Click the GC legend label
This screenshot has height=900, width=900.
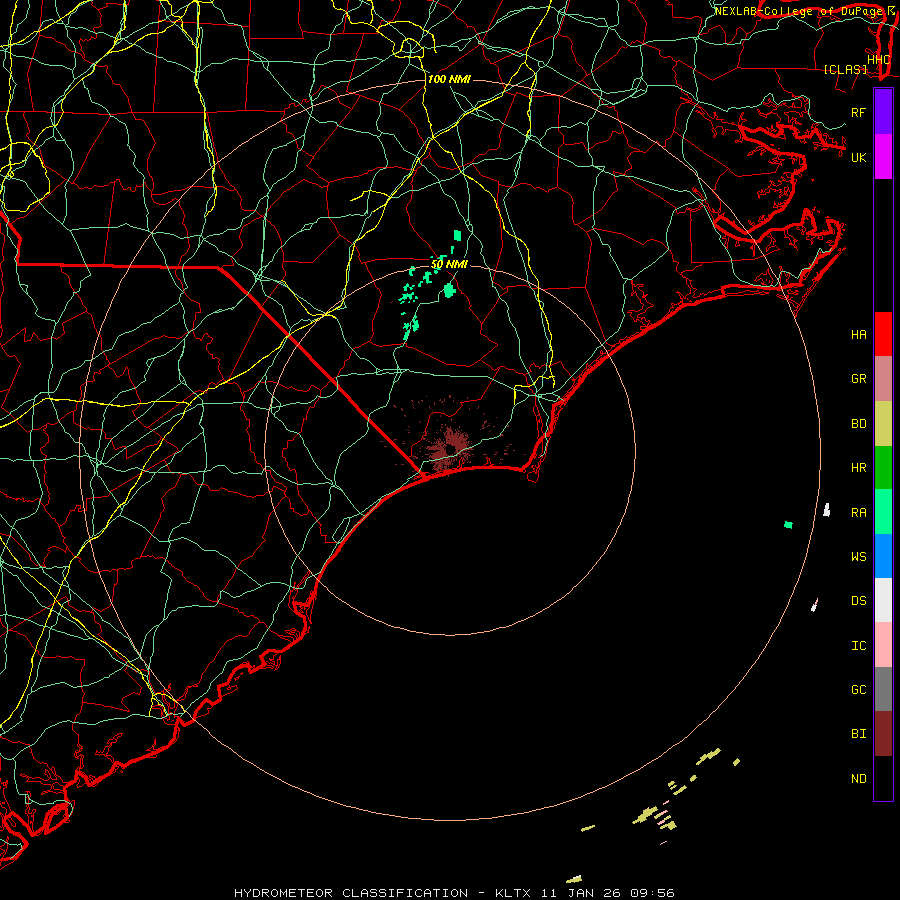(859, 690)
